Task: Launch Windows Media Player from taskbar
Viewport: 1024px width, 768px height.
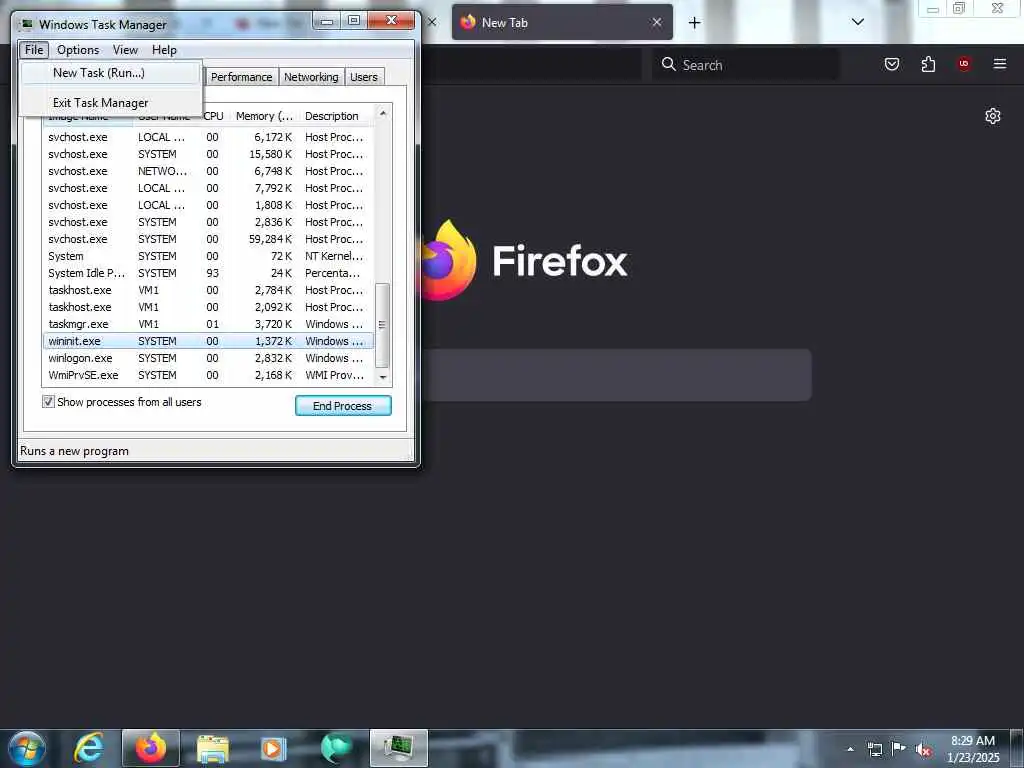Action: (273, 748)
